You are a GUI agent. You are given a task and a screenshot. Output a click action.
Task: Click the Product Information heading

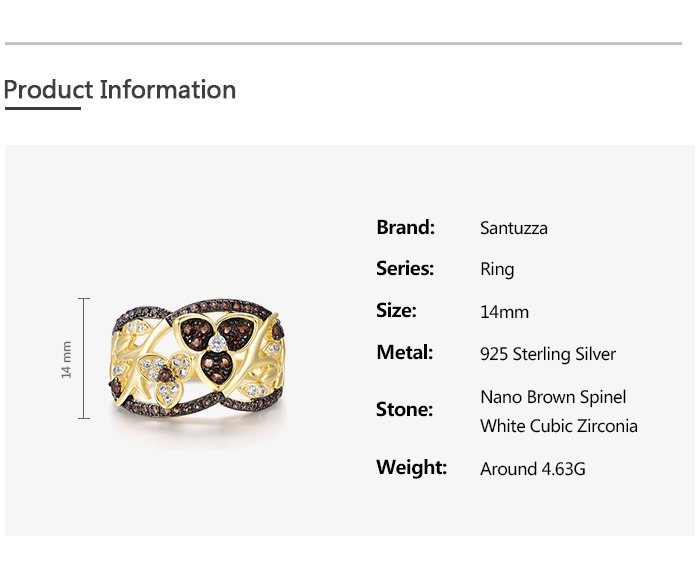pos(120,90)
